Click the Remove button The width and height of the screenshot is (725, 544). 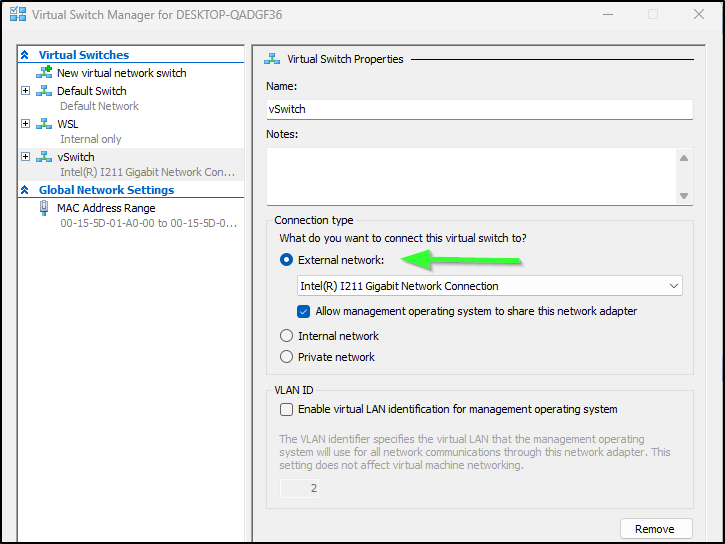click(656, 529)
